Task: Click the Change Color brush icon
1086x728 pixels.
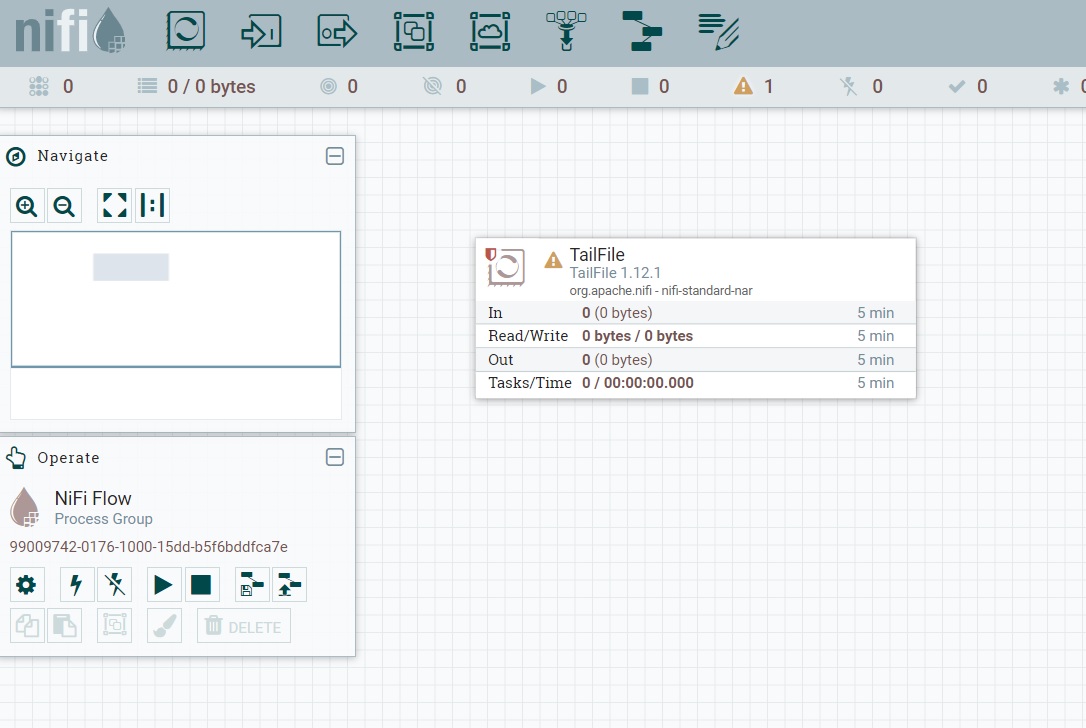Action: [x=164, y=626]
